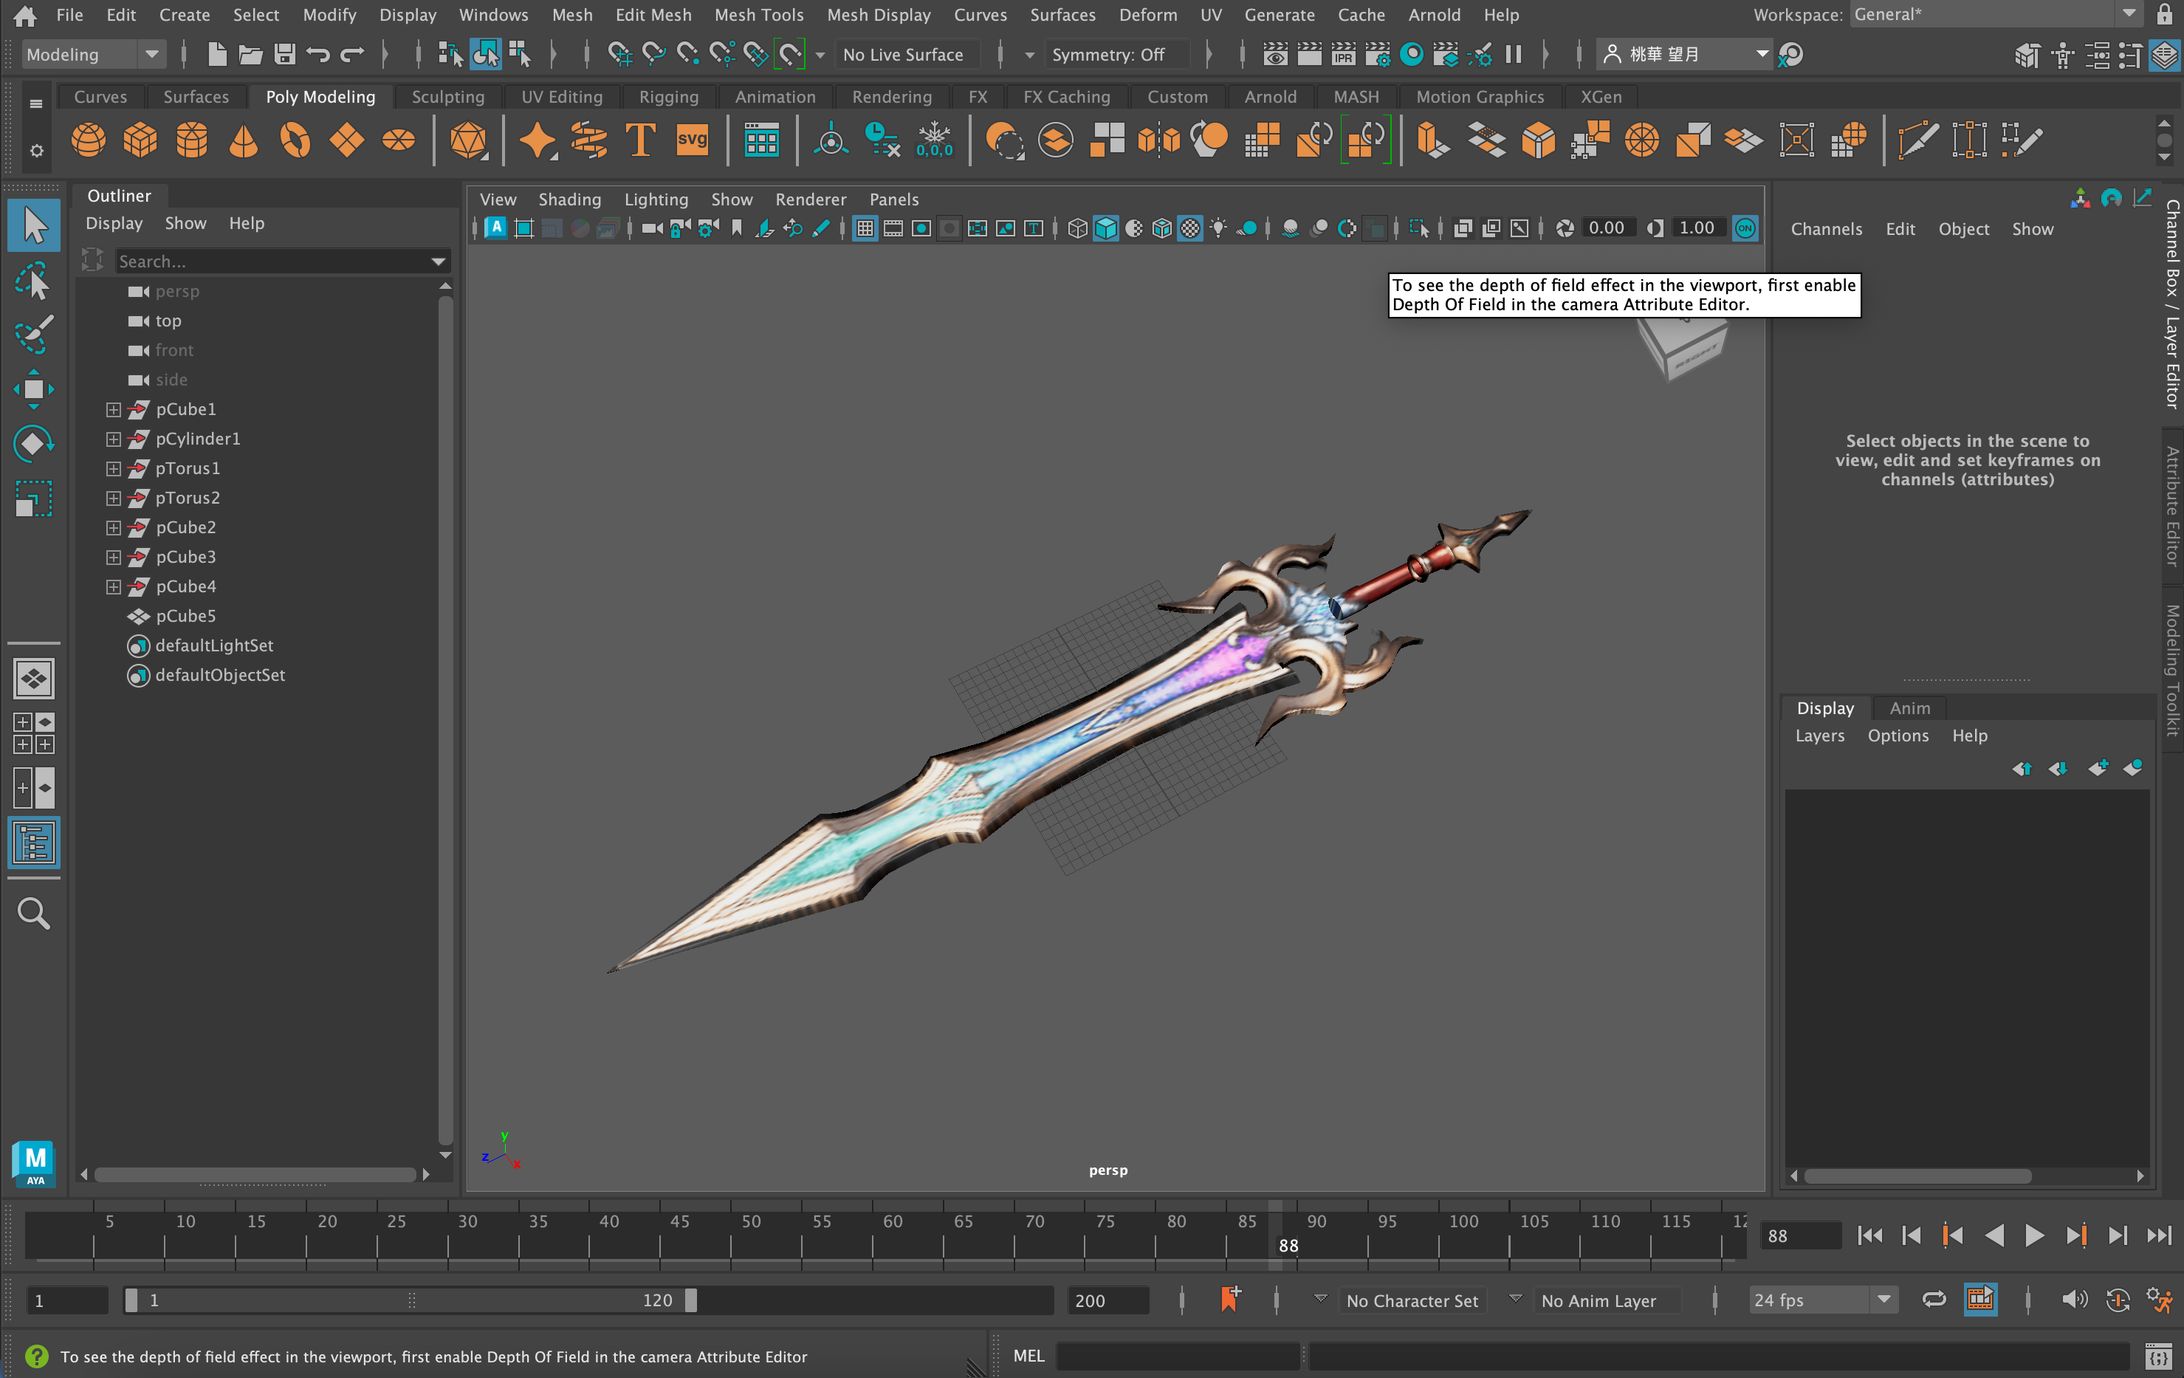Create a polygon sphere from shelf
2184x1378 pixels.
88,140
